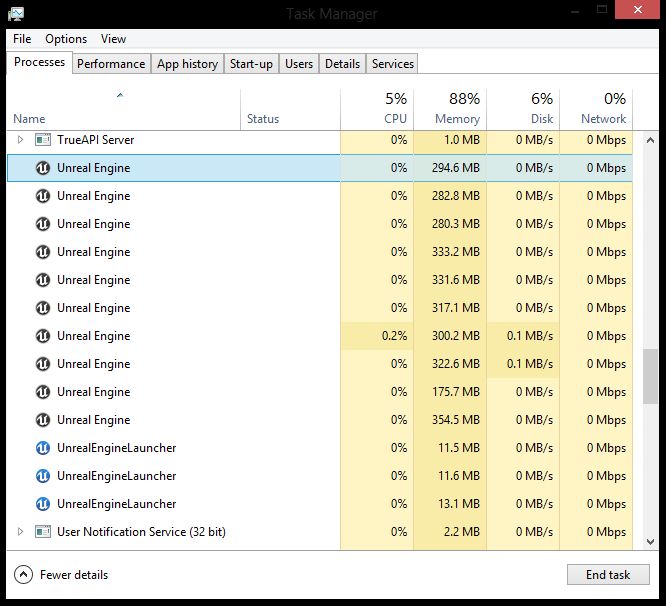Screen dimensions: 666x606
Task: Close the Task Manager window
Action: [638, 10]
